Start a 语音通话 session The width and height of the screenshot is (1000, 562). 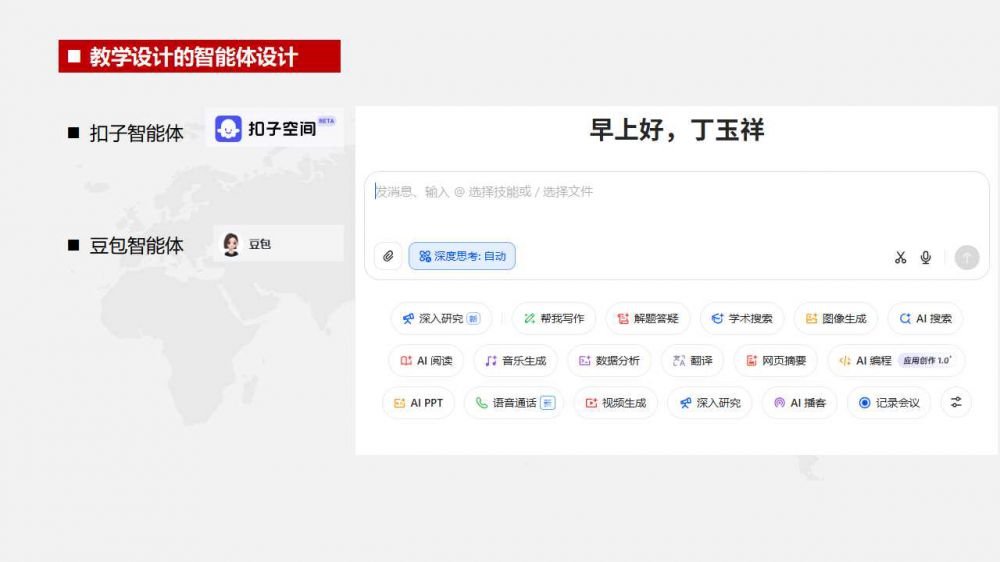[514, 403]
